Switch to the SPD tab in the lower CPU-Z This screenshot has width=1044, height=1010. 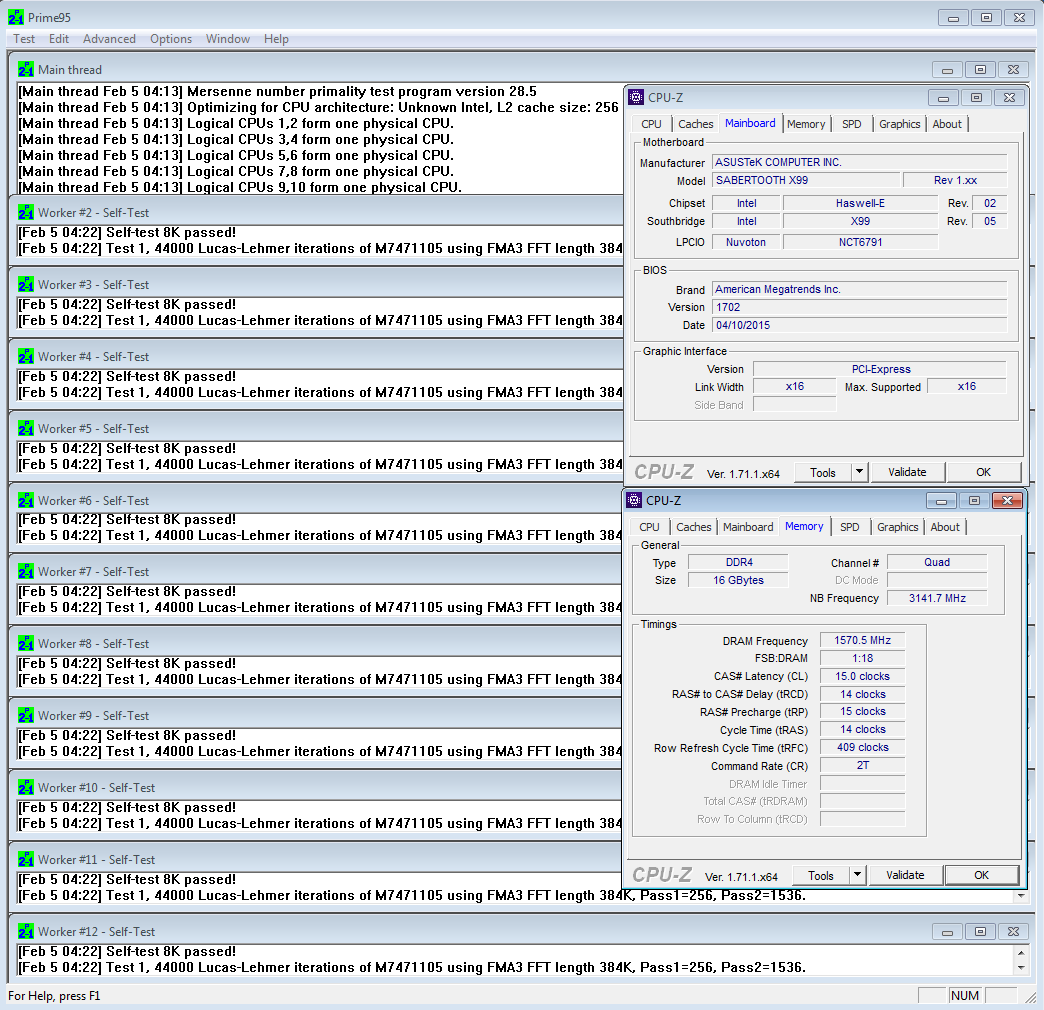849,527
